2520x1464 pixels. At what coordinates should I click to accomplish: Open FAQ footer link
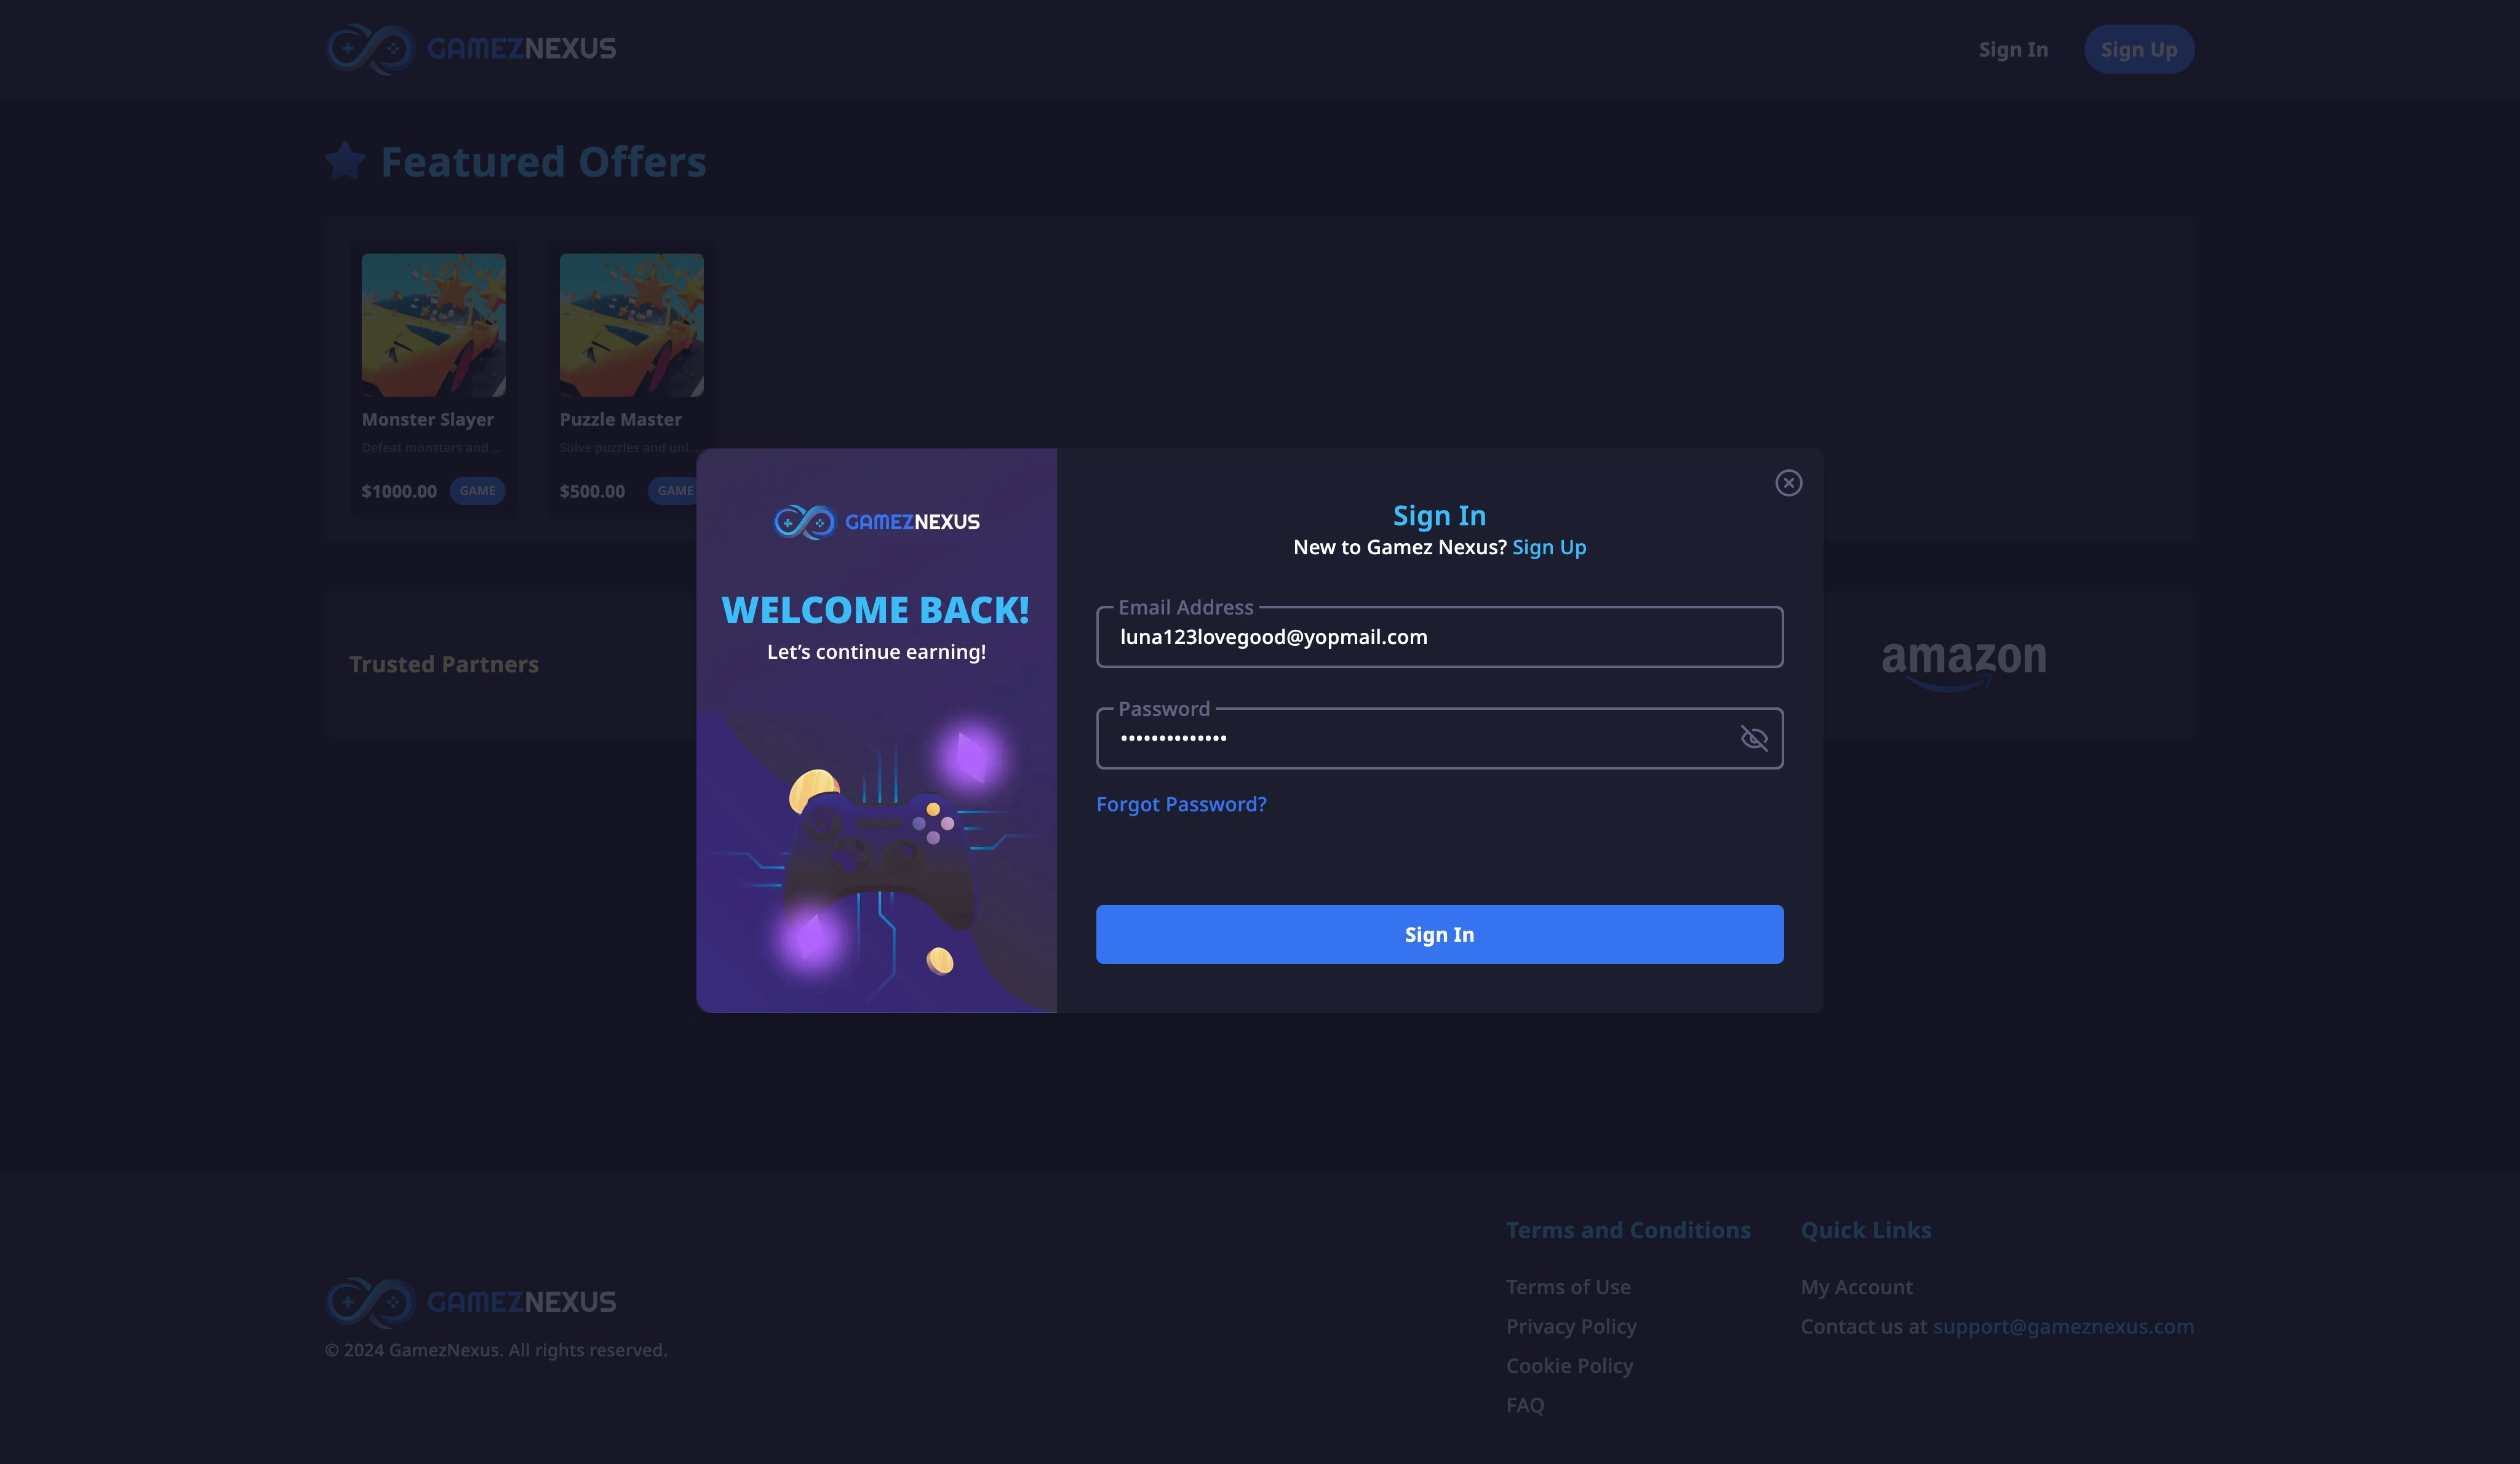(1525, 1405)
